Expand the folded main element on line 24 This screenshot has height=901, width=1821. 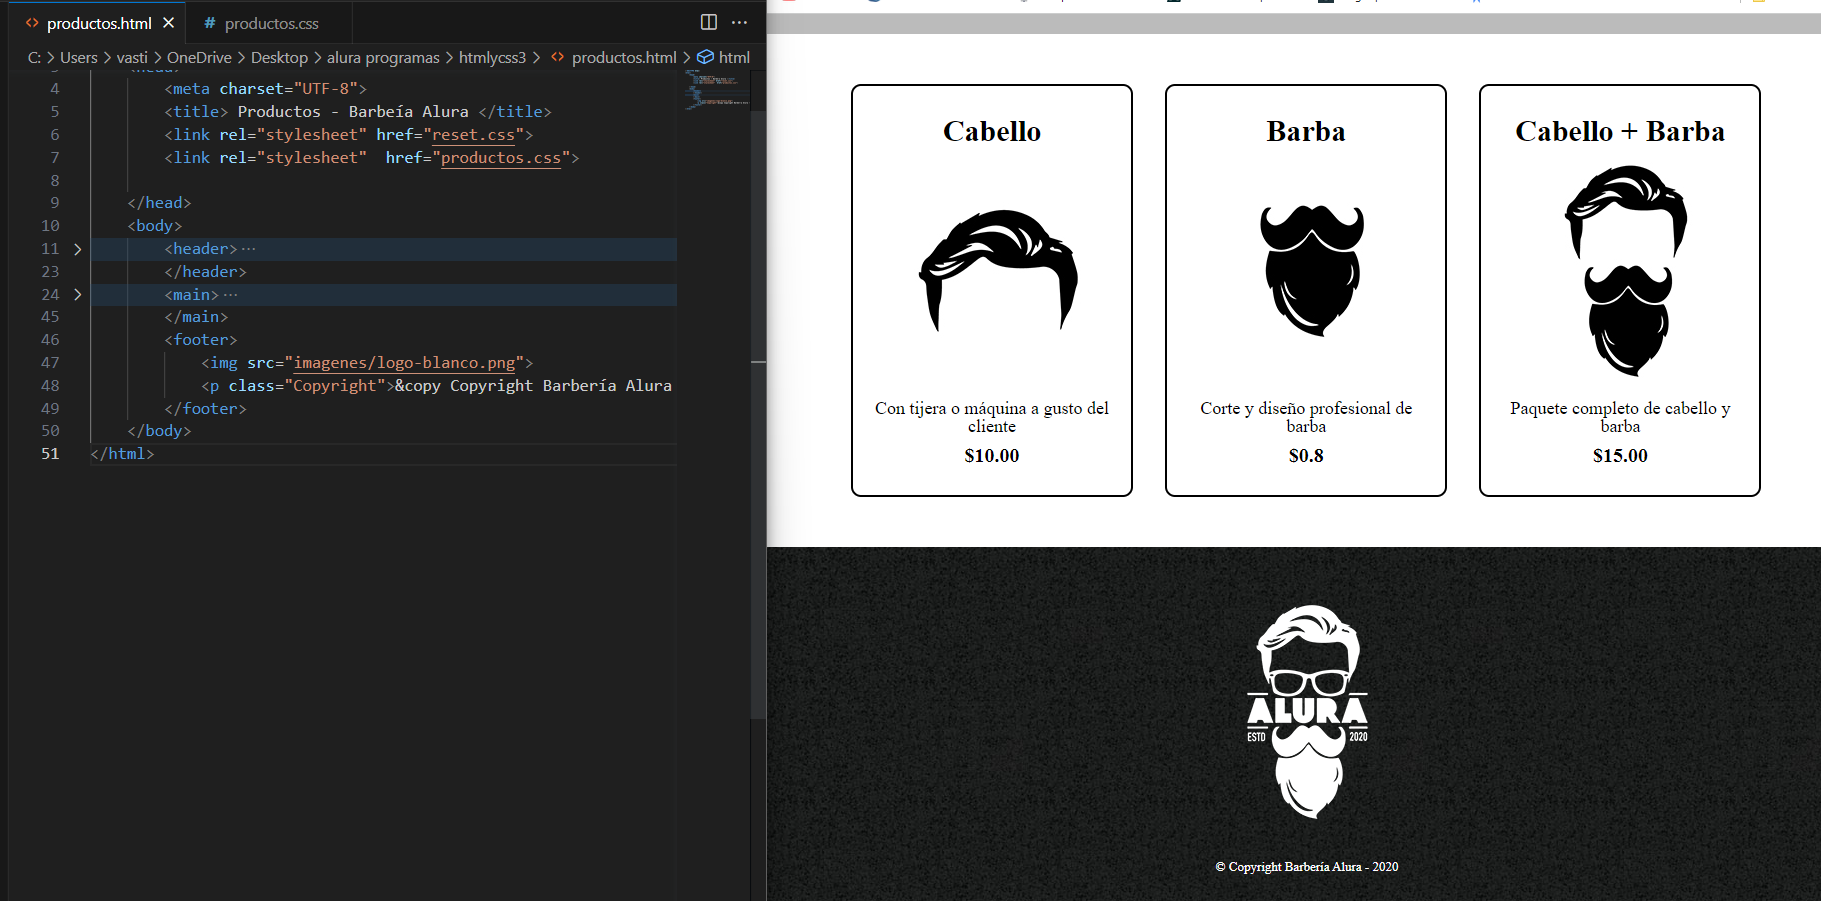coord(77,295)
